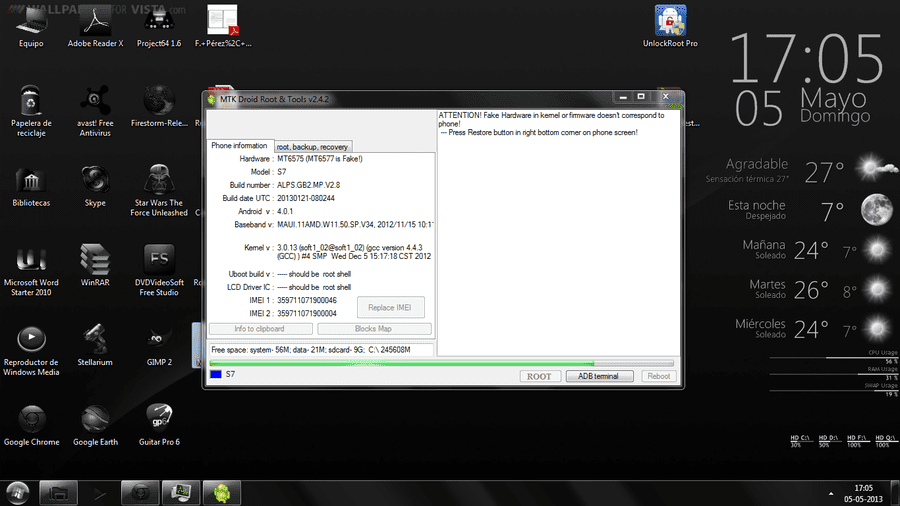Click the blue S7 status color box
Image resolution: width=900 pixels, height=506 pixels.
click(x=215, y=374)
